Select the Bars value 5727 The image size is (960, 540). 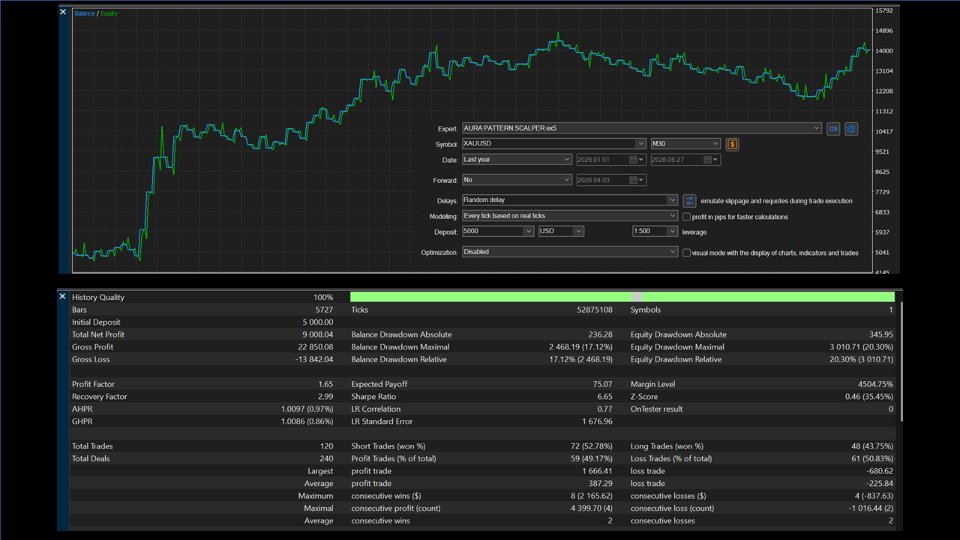(324, 310)
